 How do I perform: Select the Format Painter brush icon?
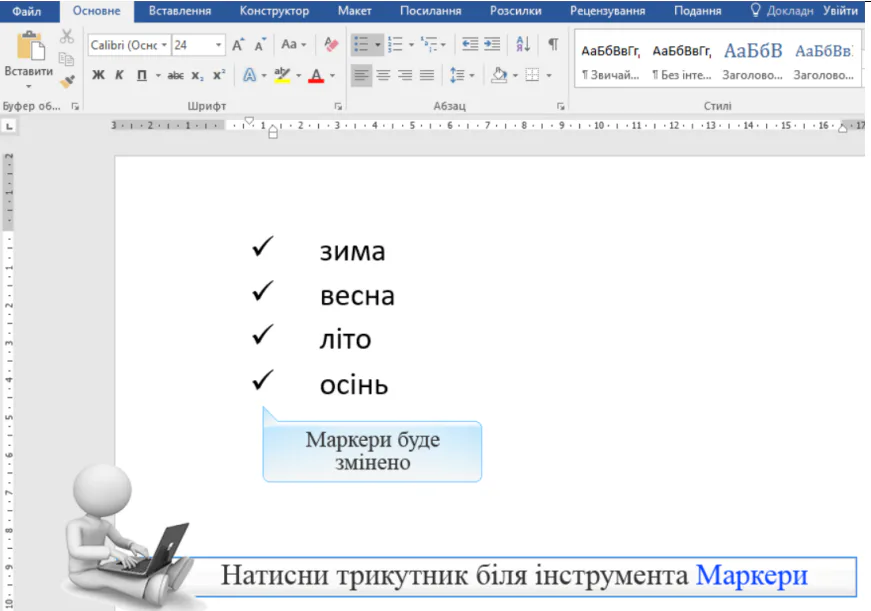point(67,82)
